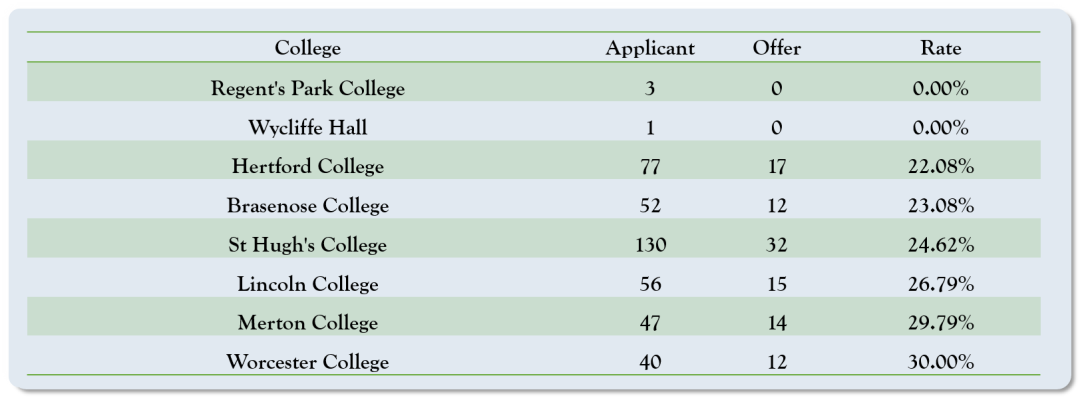The height and width of the screenshot is (398, 1080).
Task: Click the Applicant column header
Action: (650, 48)
